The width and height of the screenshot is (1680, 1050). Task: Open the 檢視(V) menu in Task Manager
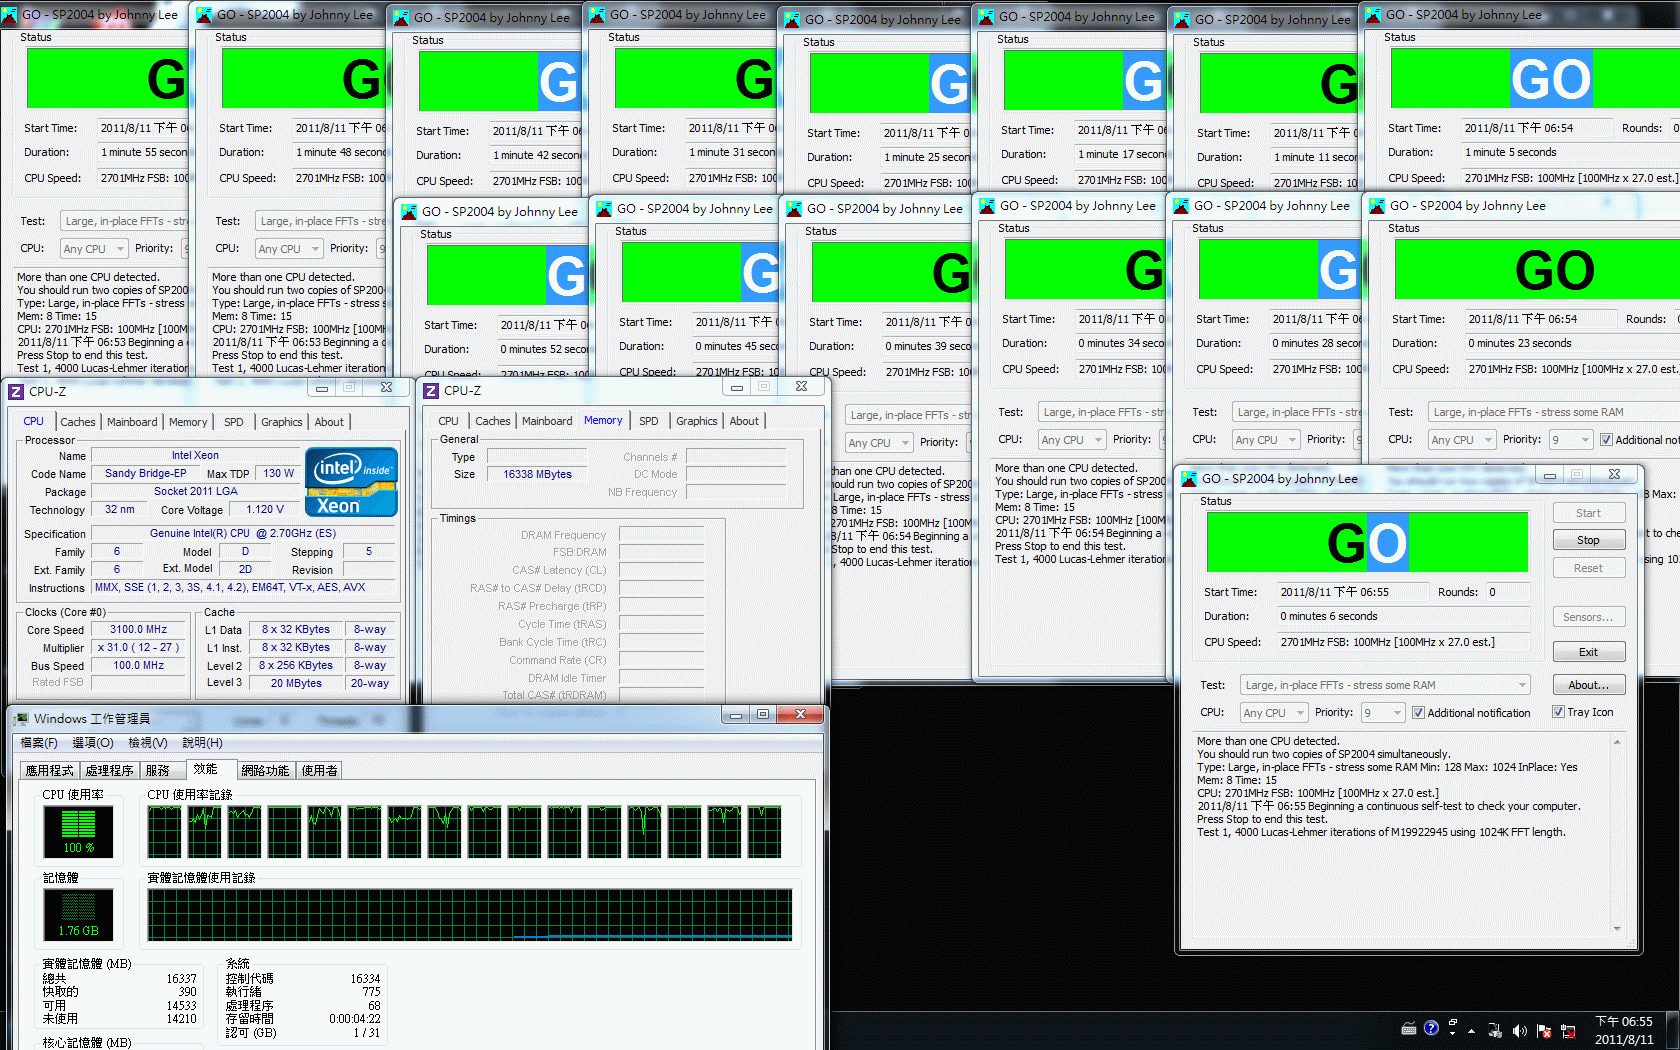[147, 743]
